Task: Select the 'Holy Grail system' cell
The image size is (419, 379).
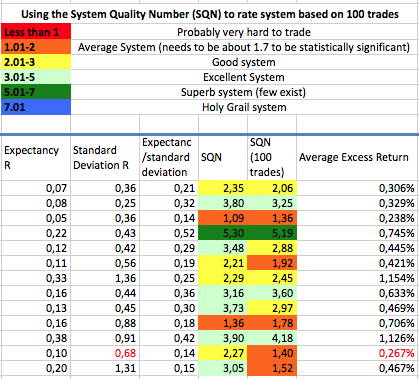Action: pos(244,107)
